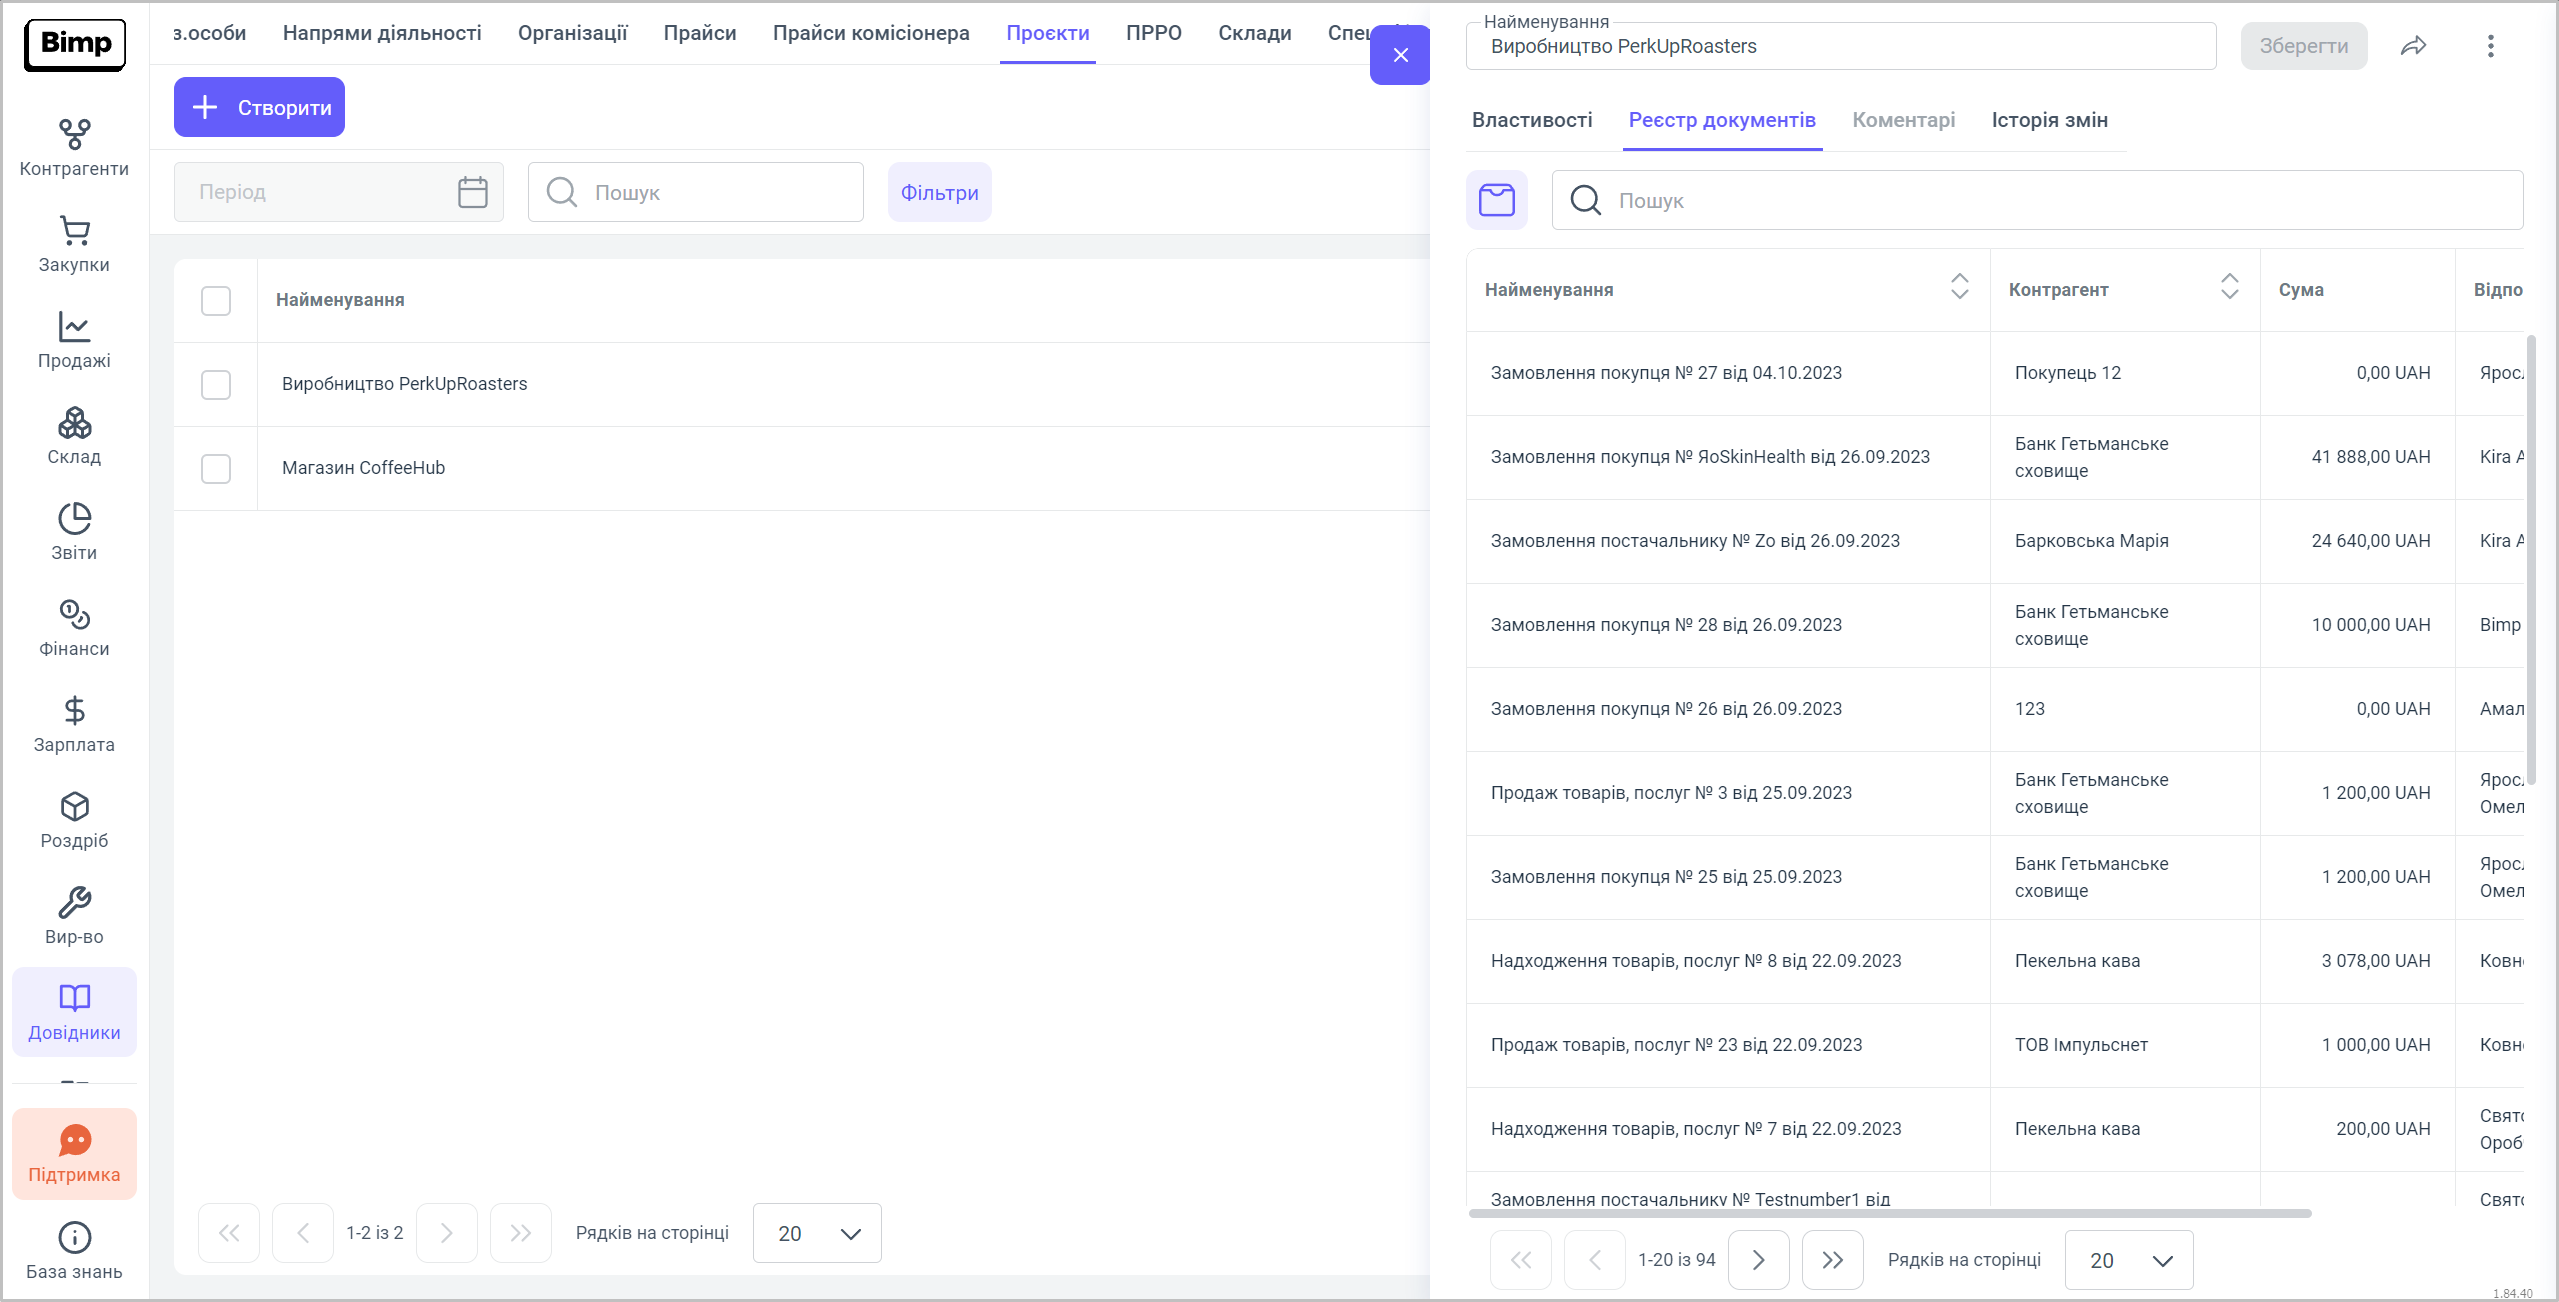This screenshot has height=1302, width=2559.
Task: Toggle the select-all header checkbox
Action: [x=216, y=301]
